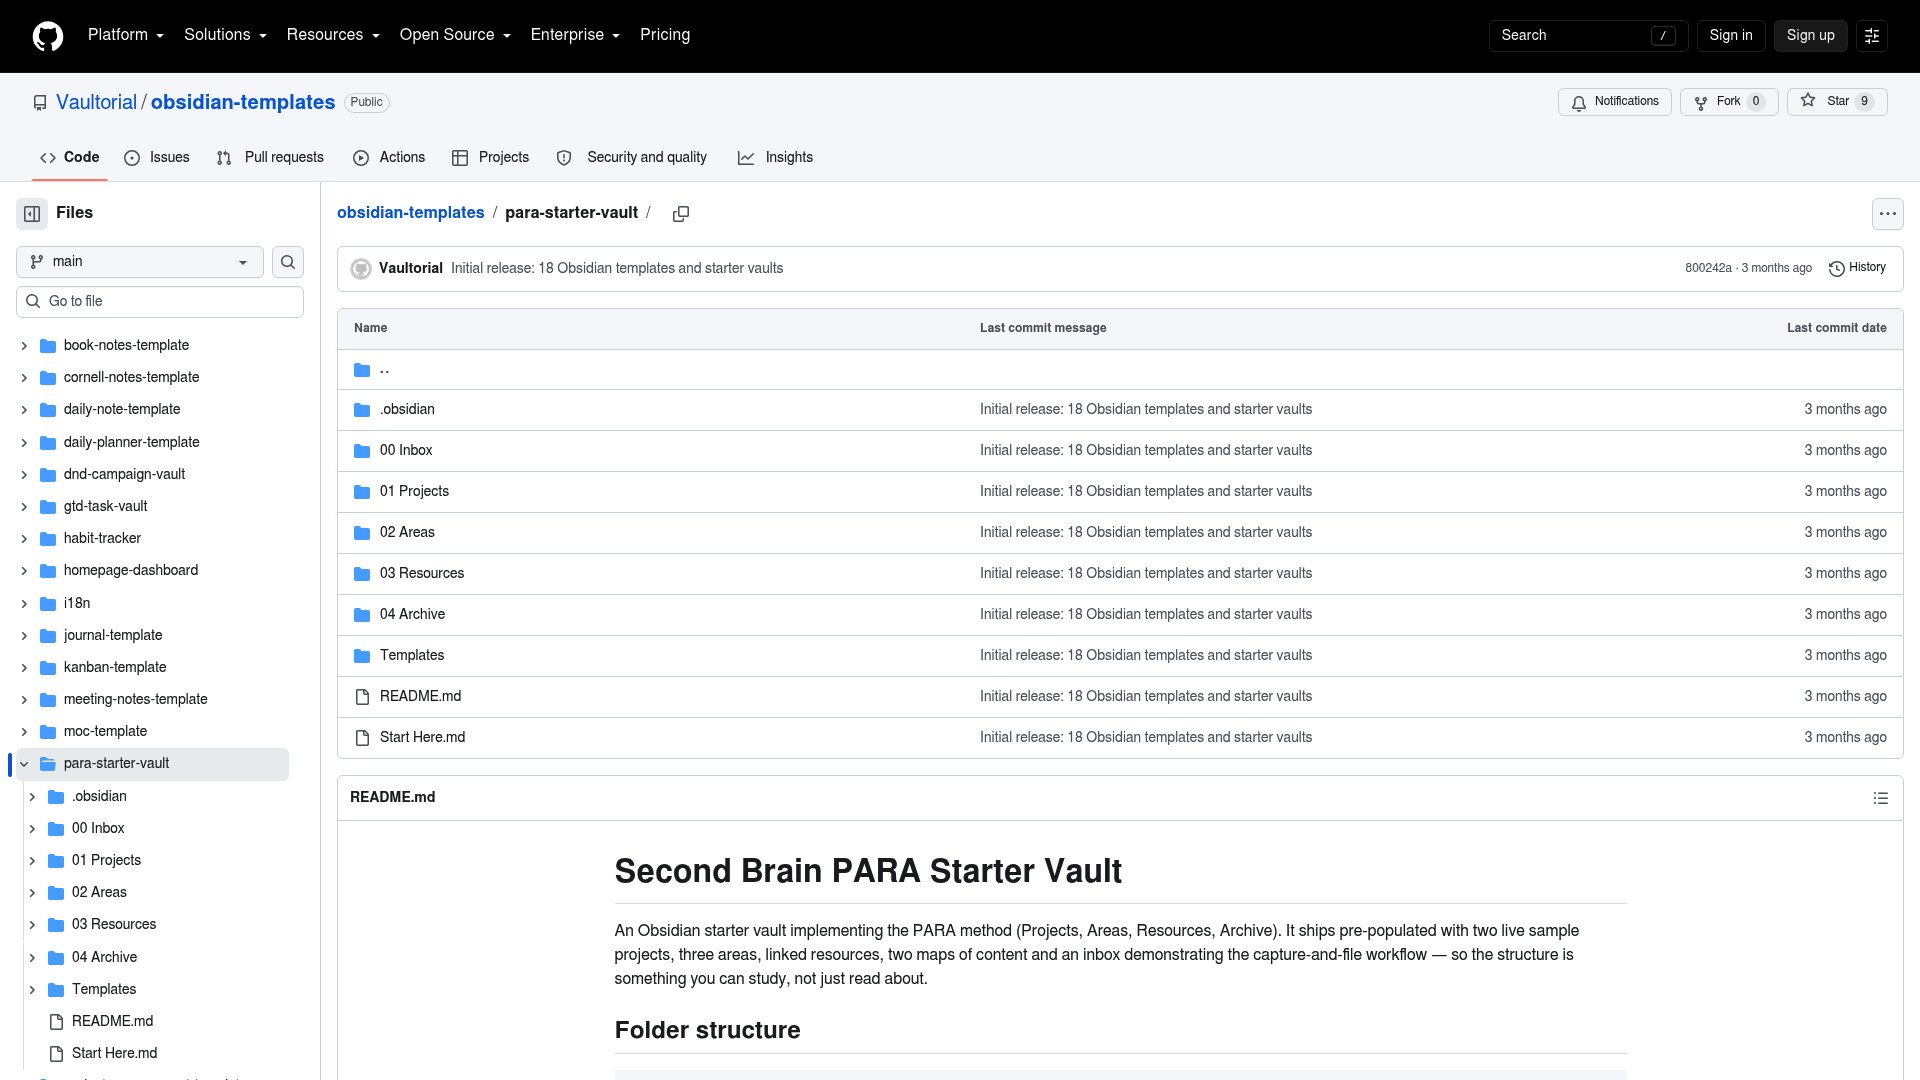Star the obsidian-templates repository
The width and height of the screenshot is (1920, 1080).
[x=1836, y=102]
